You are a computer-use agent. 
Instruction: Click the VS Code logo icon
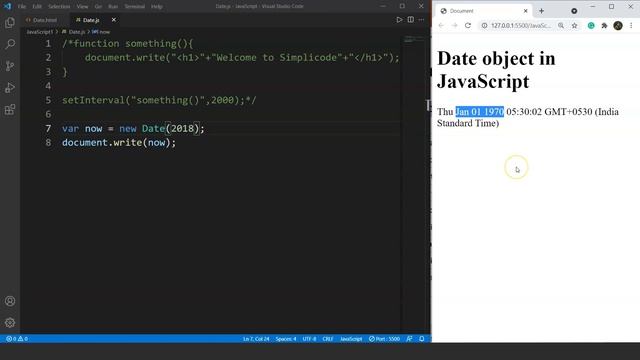pos(7,6)
